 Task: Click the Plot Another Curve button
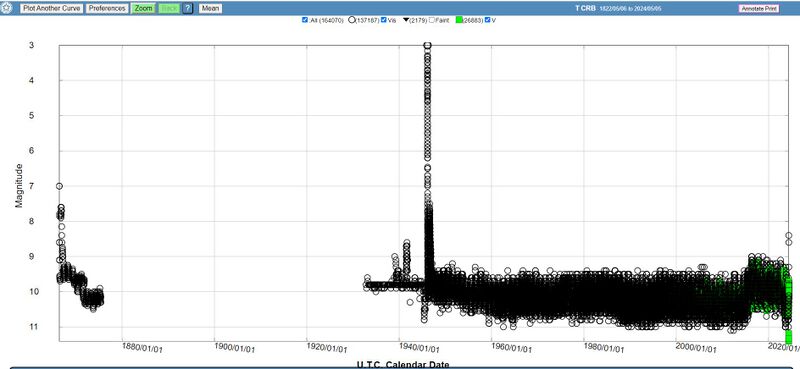[52, 9]
